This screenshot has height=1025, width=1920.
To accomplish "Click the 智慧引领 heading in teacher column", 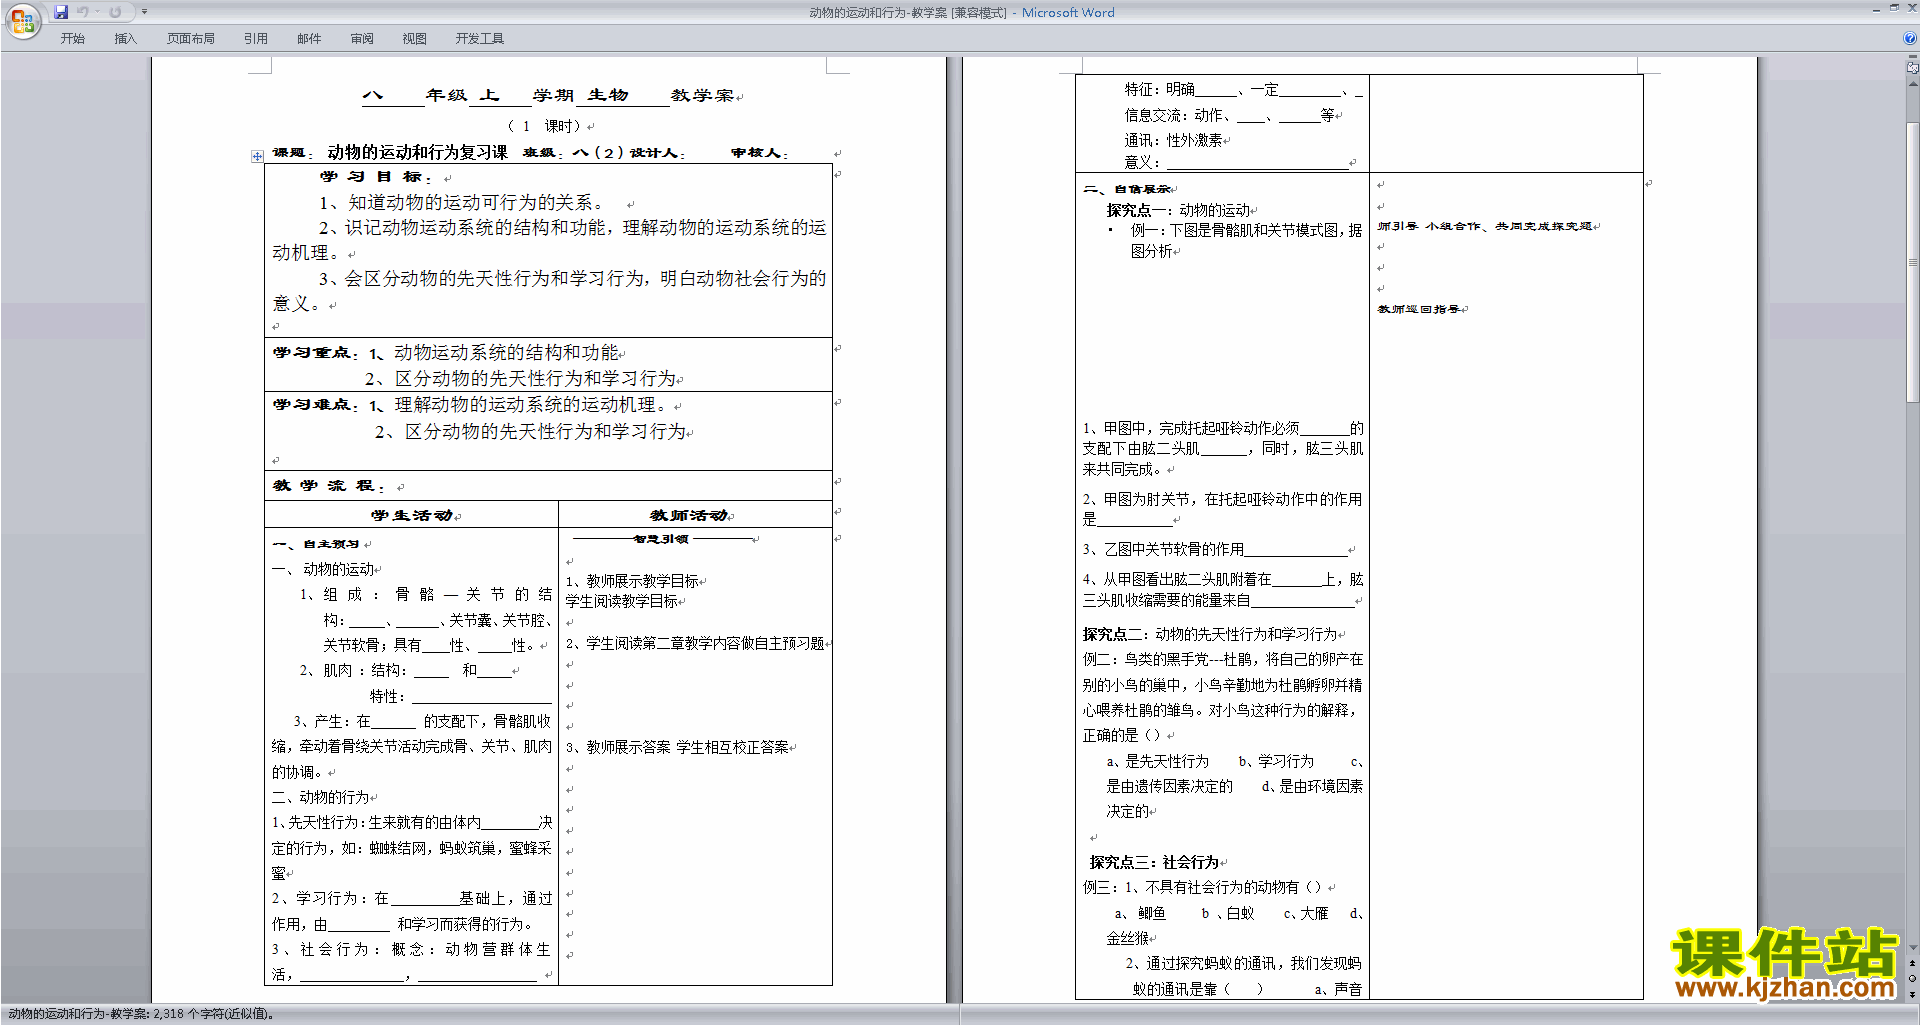I will coord(660,539).
